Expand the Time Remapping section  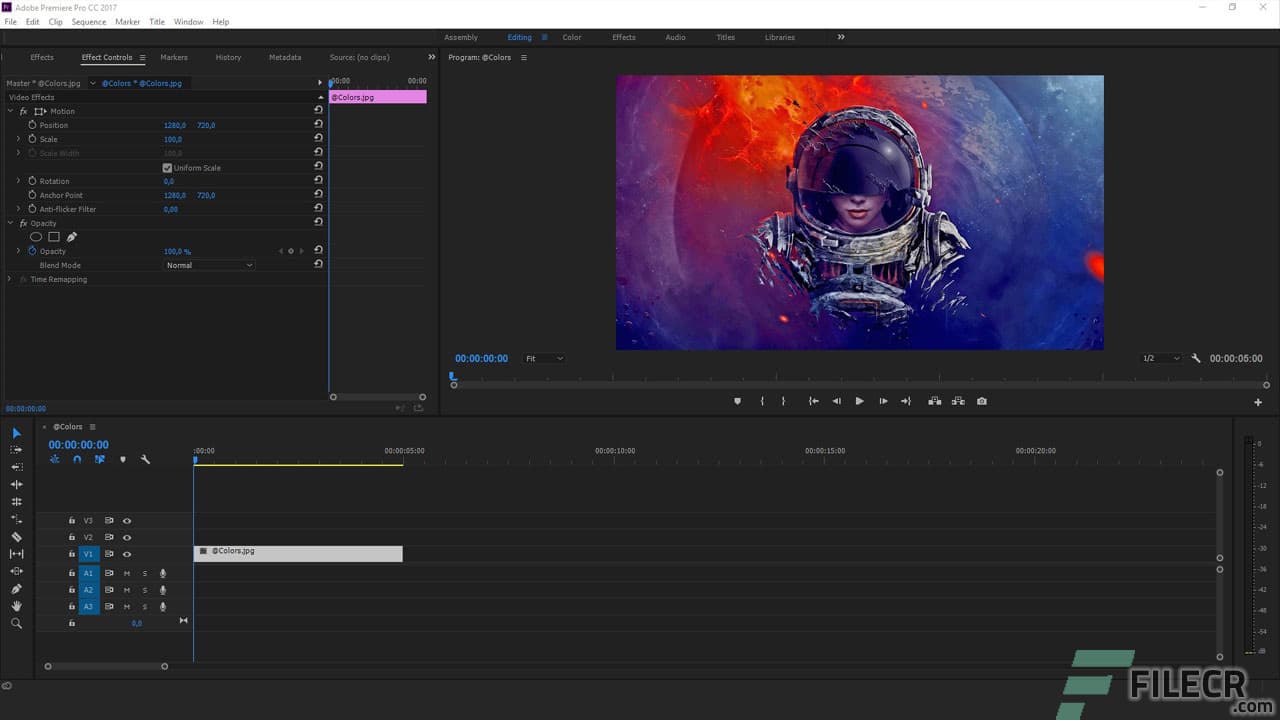[x=10, y=279]
